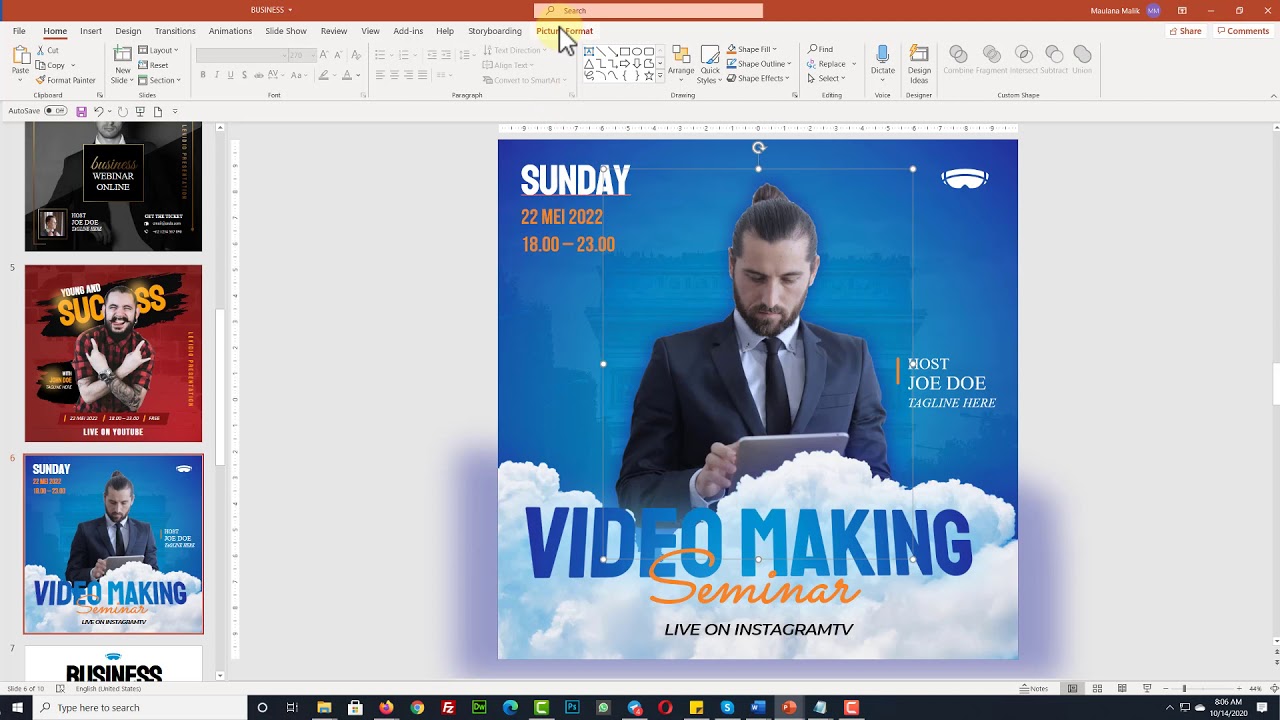Open Photoshop from the taskbar
The image size is (1280, 720).
pos(572,707)
